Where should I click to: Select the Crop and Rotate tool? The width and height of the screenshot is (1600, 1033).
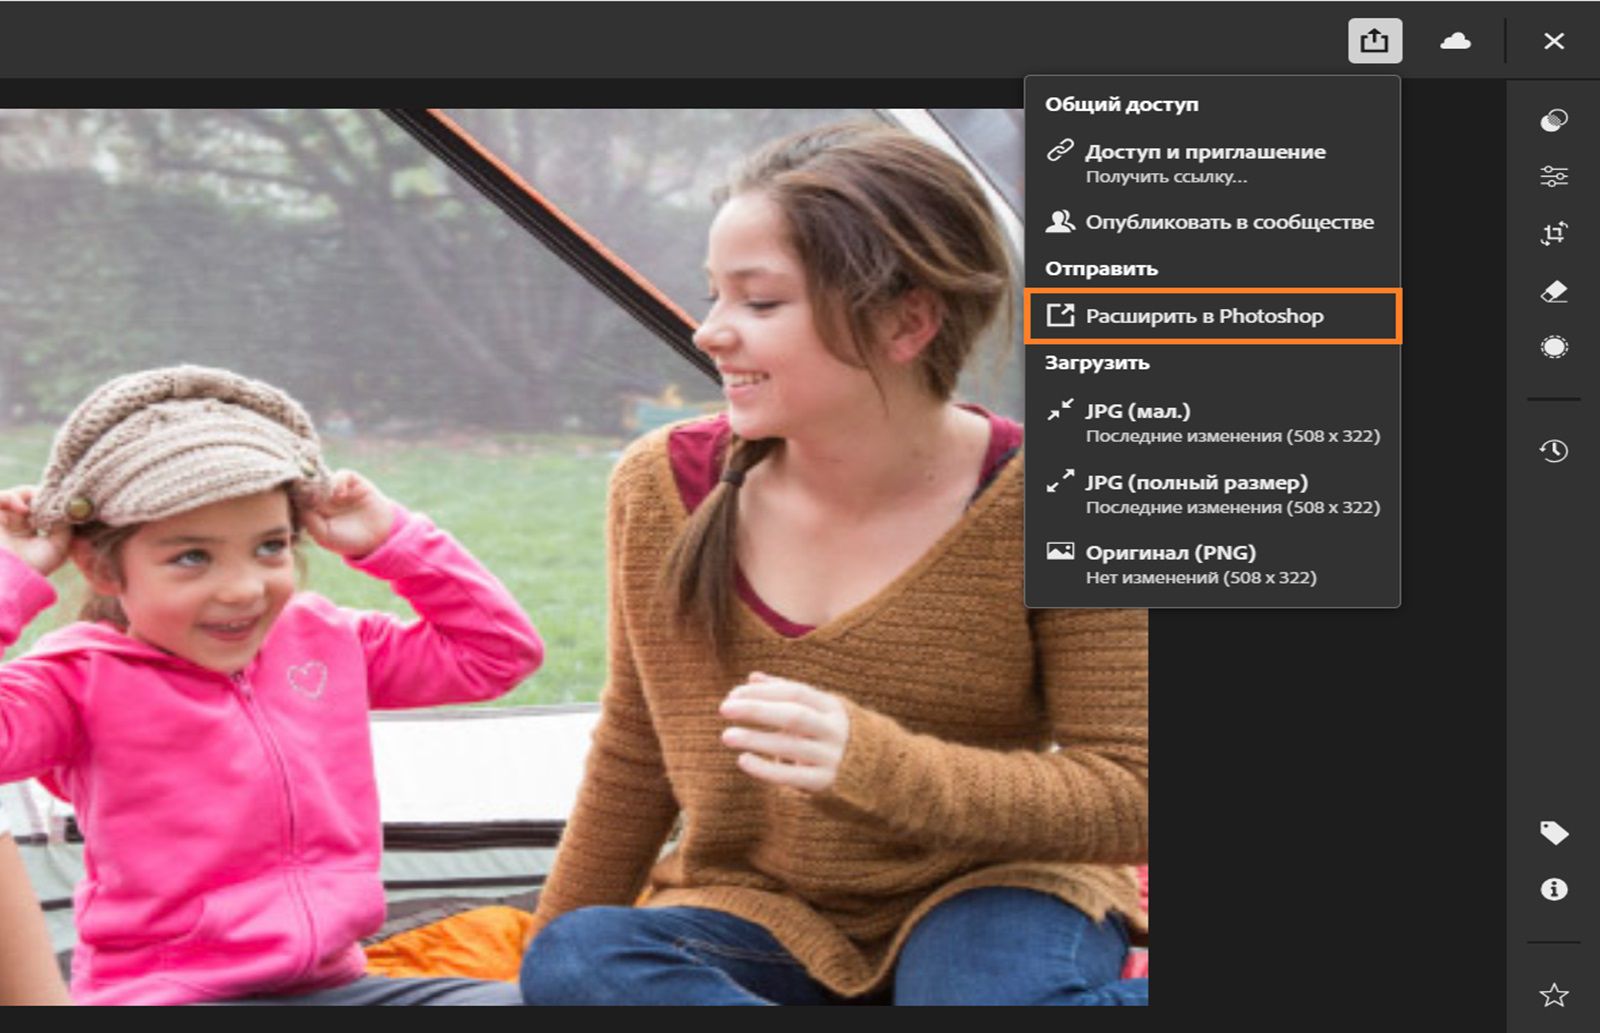[x=1553, y=232]
